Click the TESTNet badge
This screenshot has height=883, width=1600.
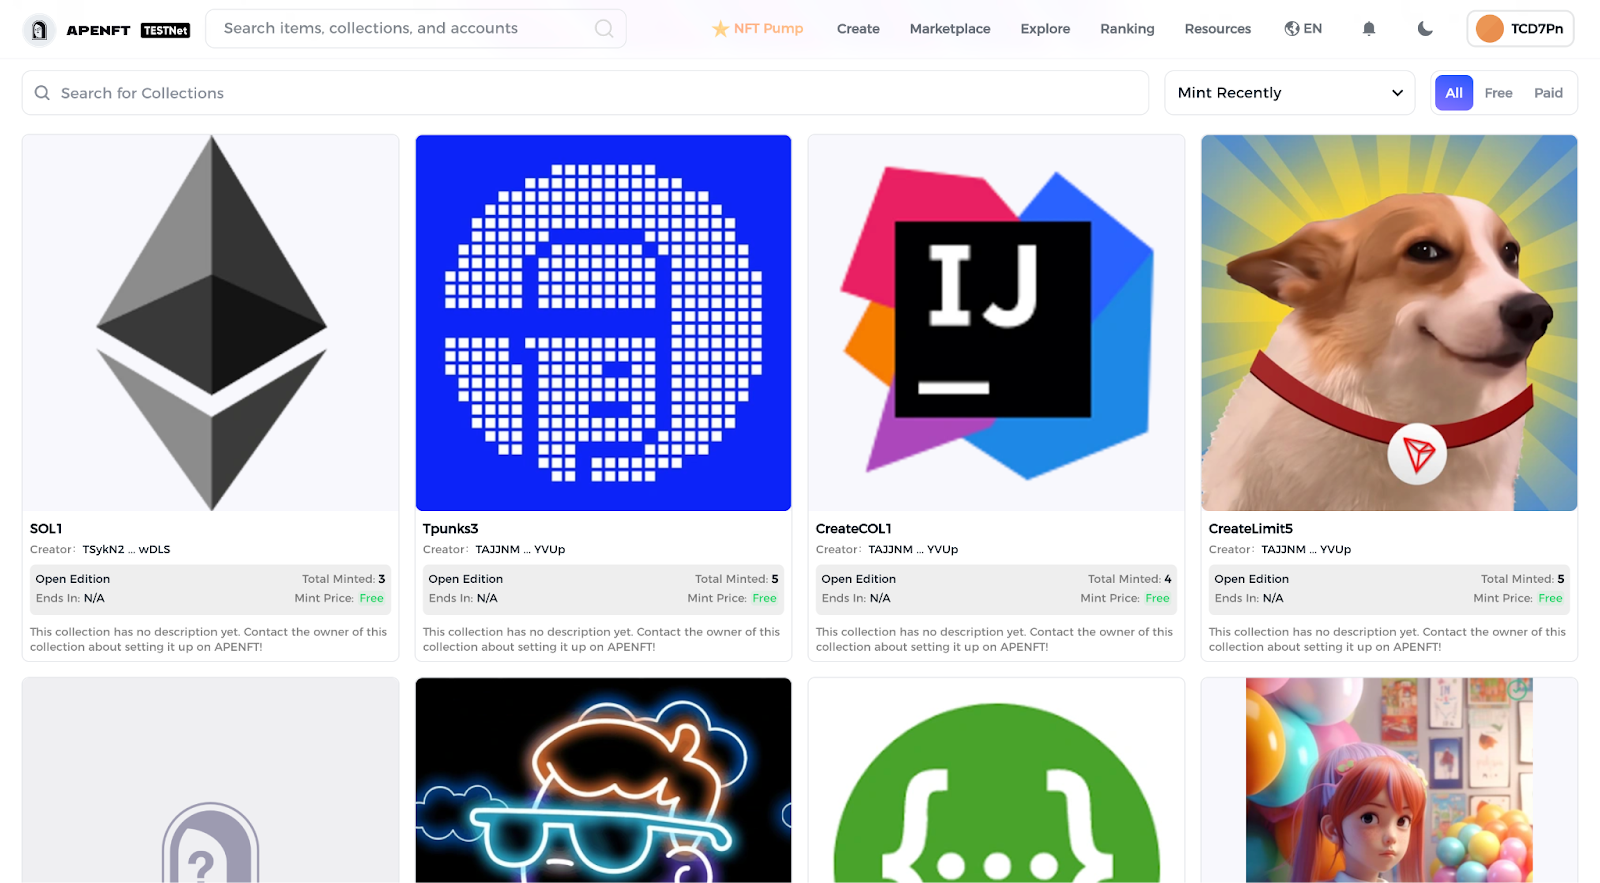(165, 31)
